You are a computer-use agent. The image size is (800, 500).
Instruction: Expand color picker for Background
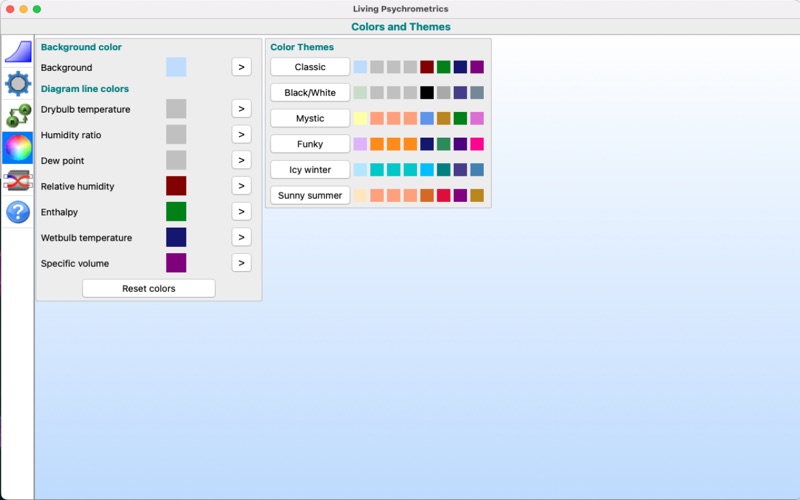[x=241, y=67]
